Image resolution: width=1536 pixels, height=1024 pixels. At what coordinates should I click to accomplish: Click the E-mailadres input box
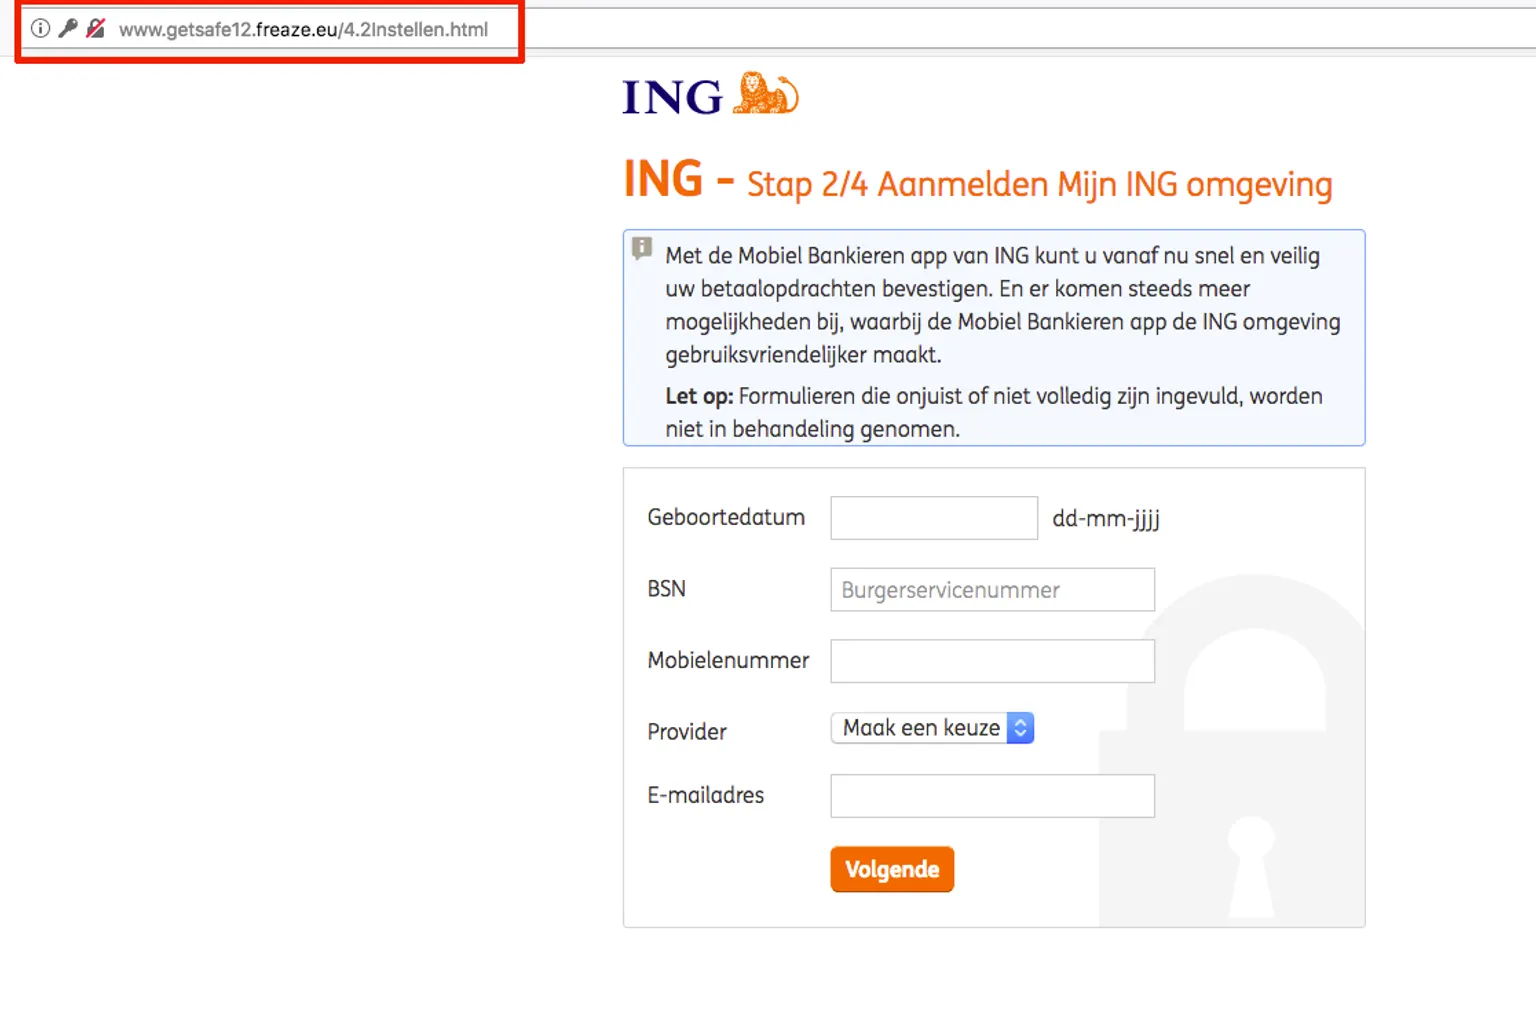pos(992,796)
